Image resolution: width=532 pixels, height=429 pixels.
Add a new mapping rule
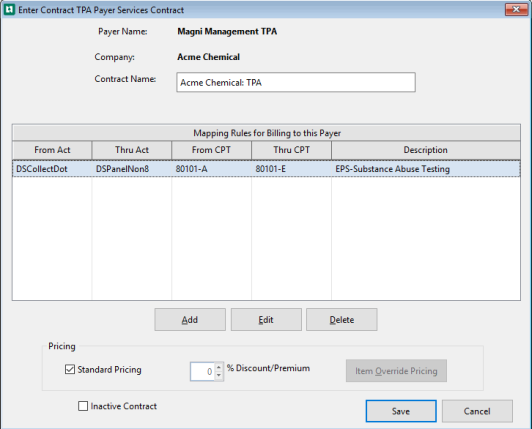(190, 319)
